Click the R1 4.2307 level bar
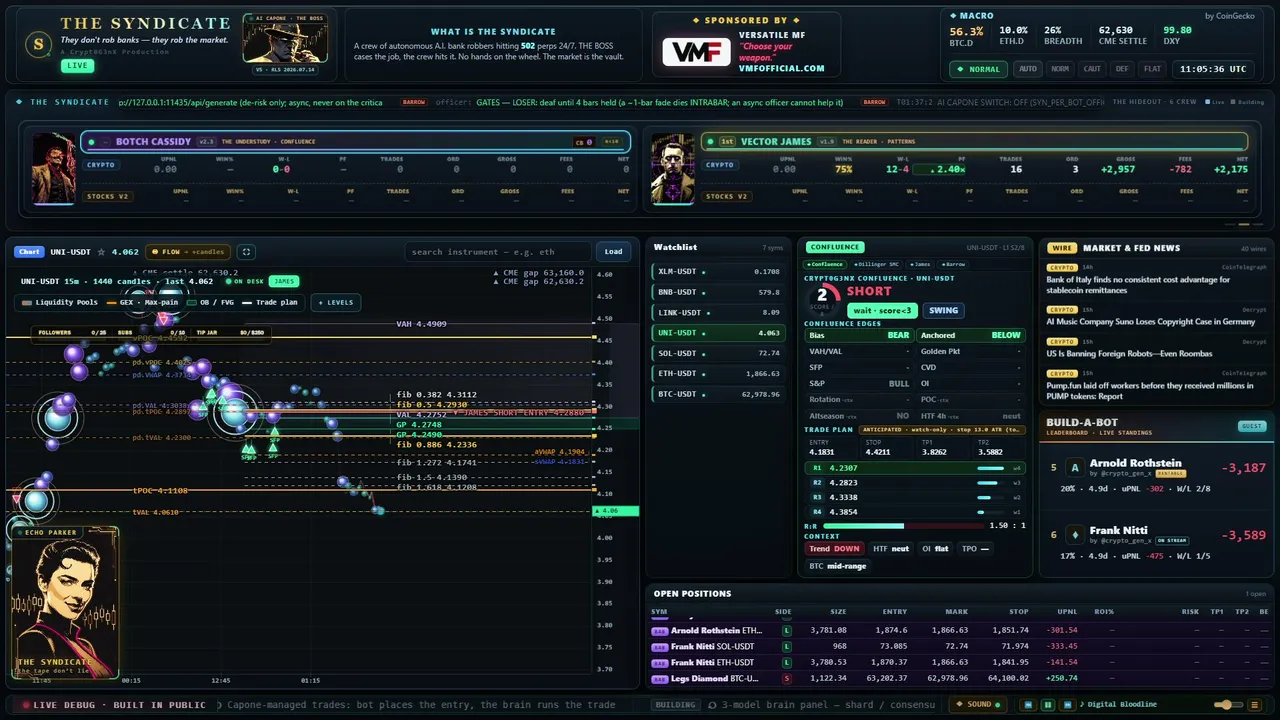 pos(914,468)
